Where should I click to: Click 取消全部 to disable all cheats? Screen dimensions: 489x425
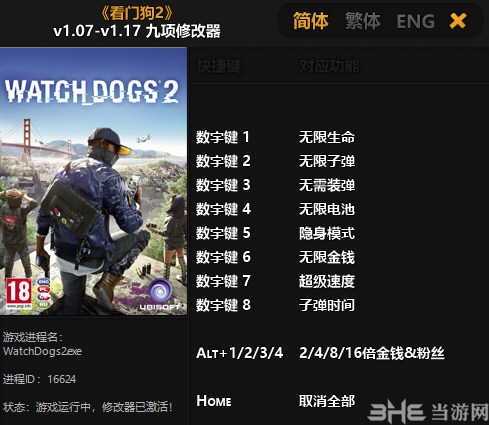[327, 401]
